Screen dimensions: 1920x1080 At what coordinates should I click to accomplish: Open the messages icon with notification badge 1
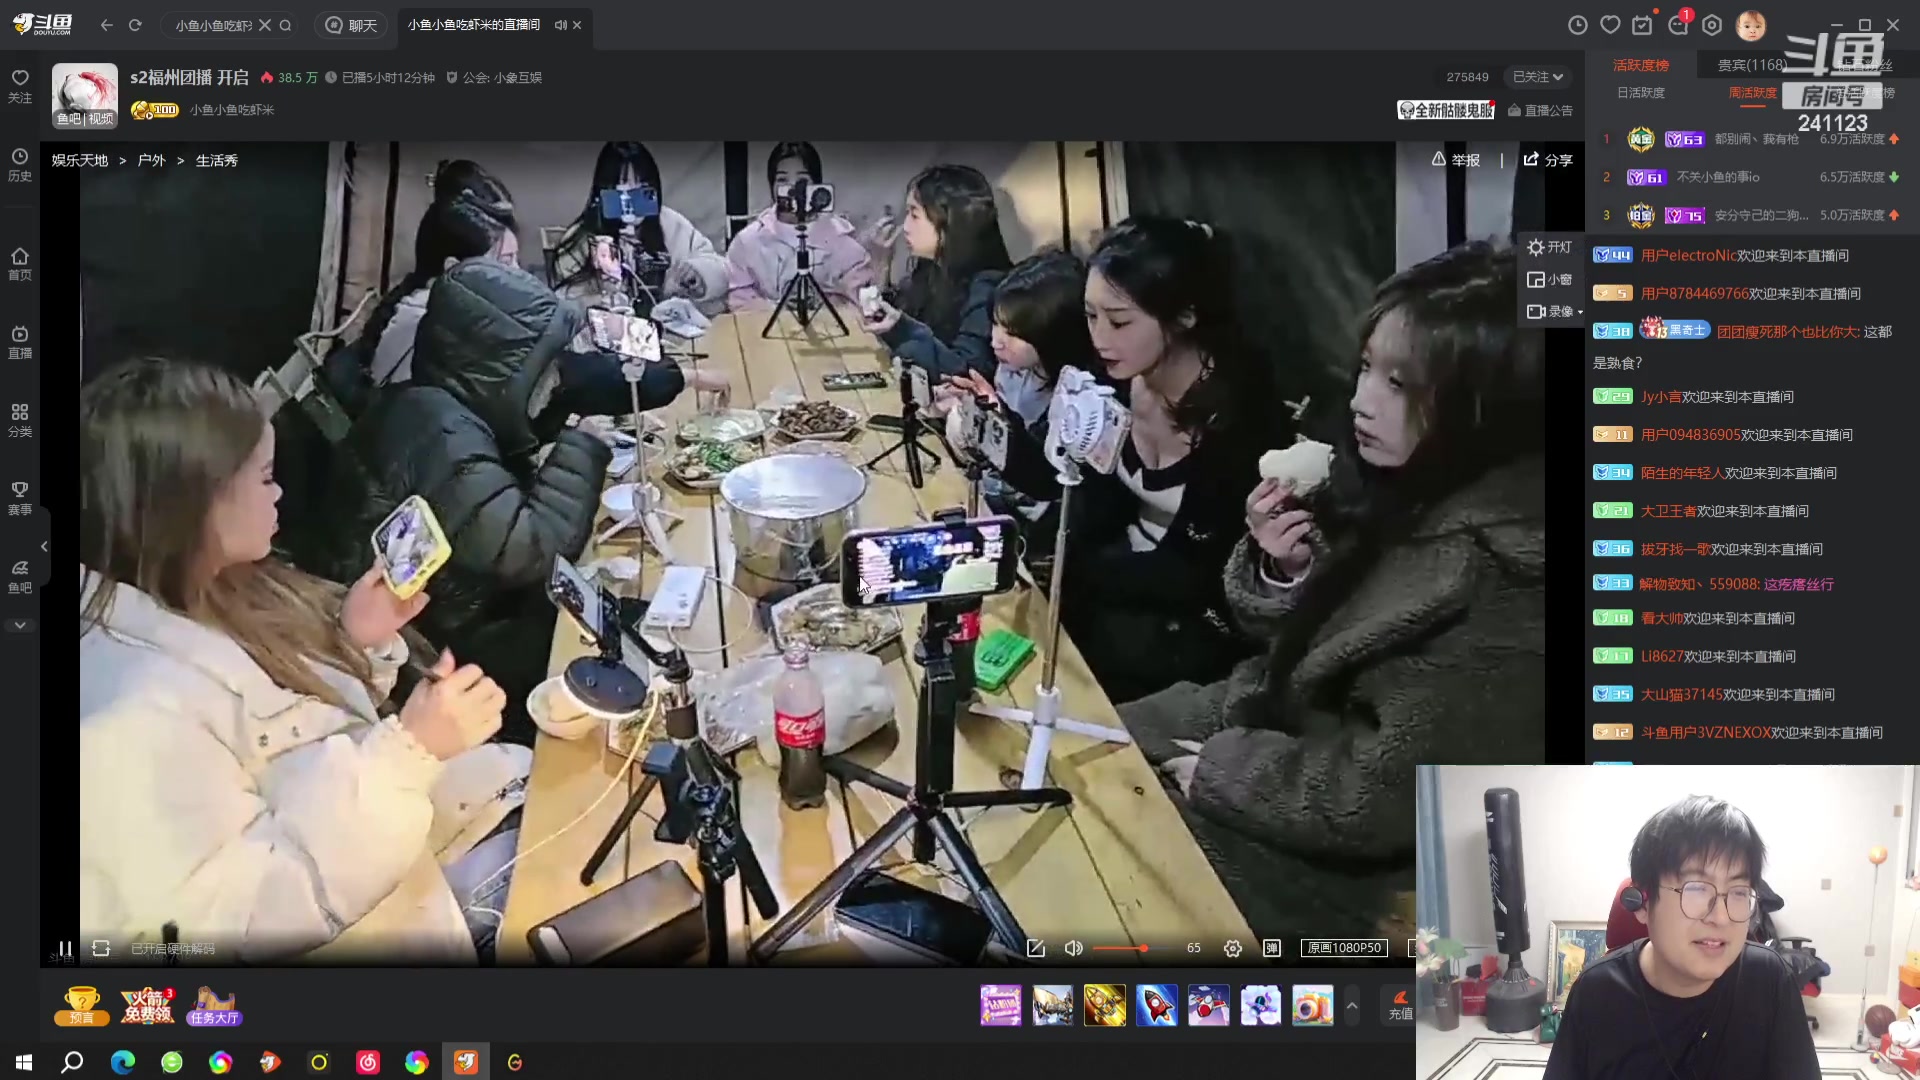pos(1678,25)
